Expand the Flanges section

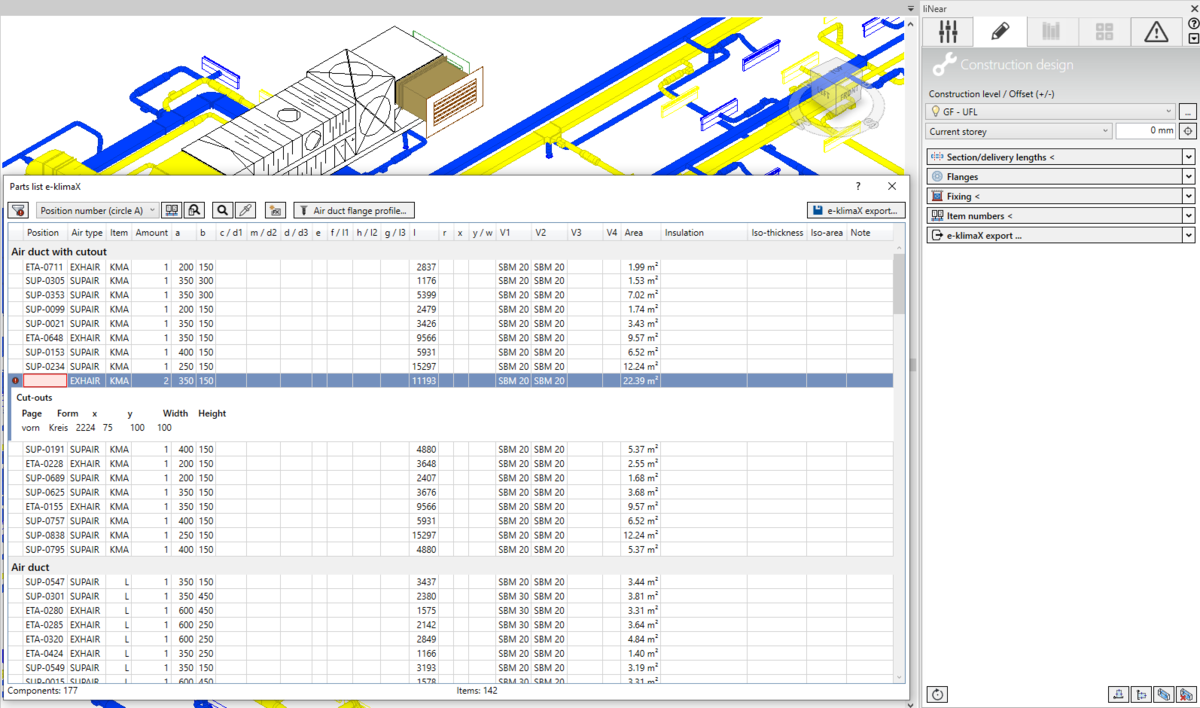[1061, 177]
